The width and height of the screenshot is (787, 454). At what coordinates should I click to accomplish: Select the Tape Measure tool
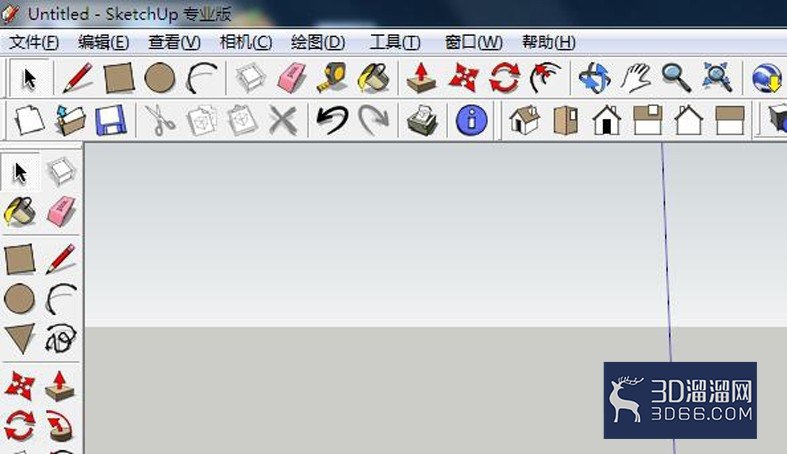(332, 78)
